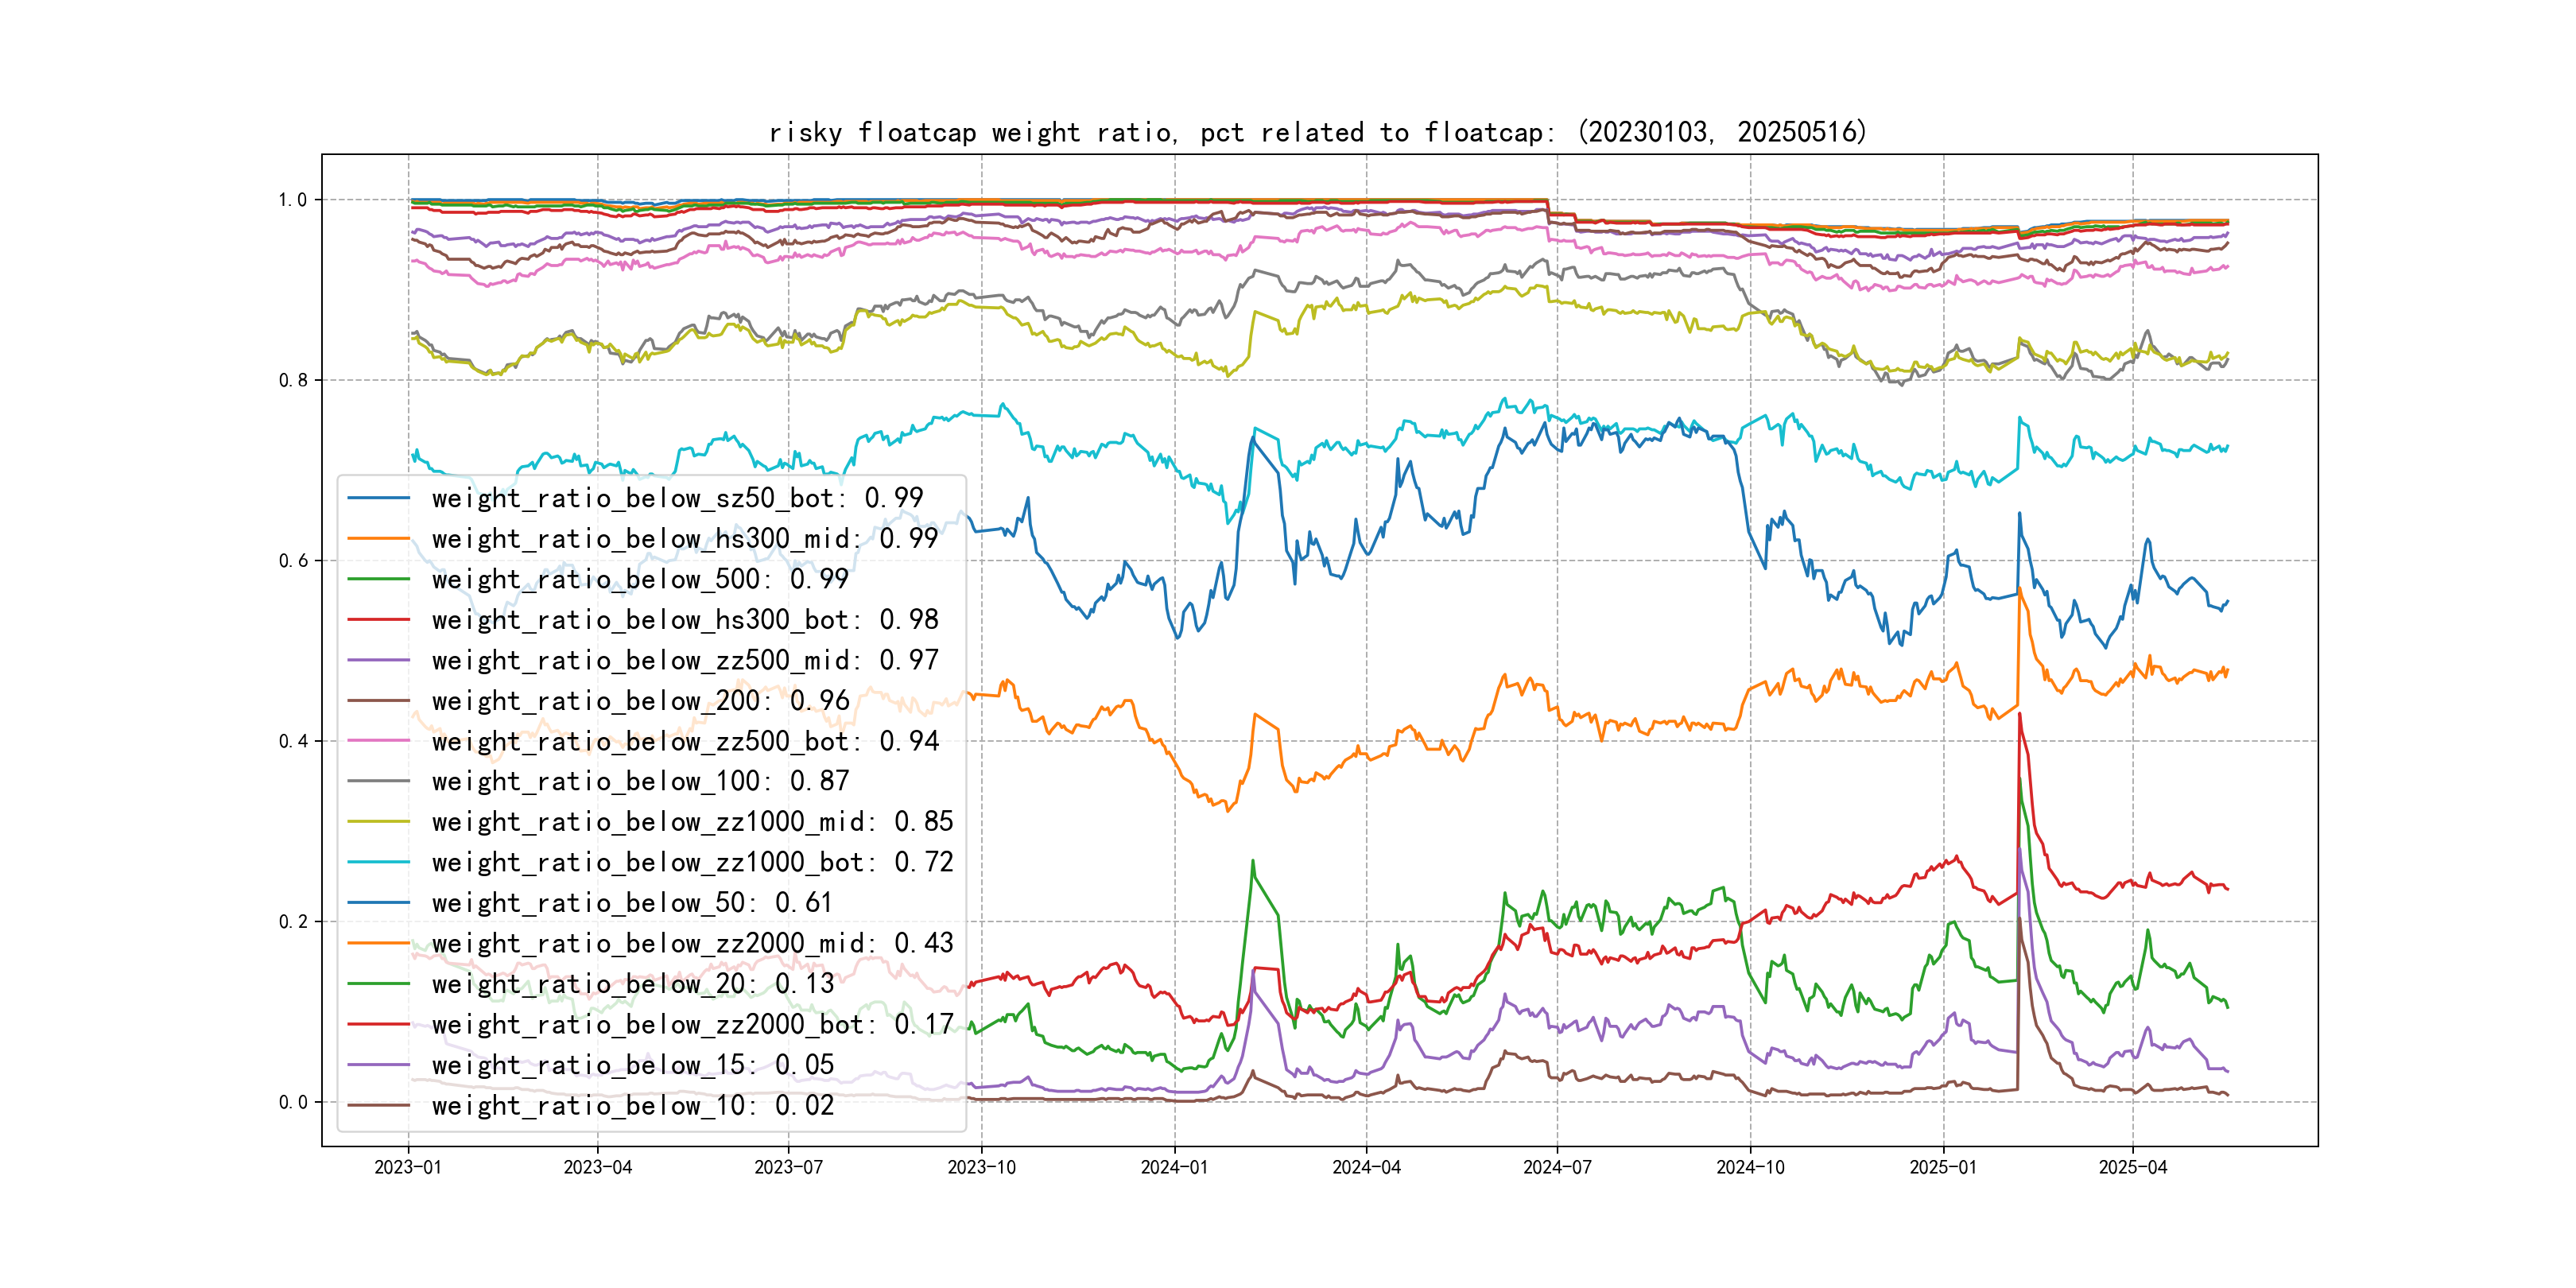Click the weight_ratio_below_sz50_bot legend label
The width and height of the screenshot is (2576, 1288).
pyautogui.click(x=677, y=498)
